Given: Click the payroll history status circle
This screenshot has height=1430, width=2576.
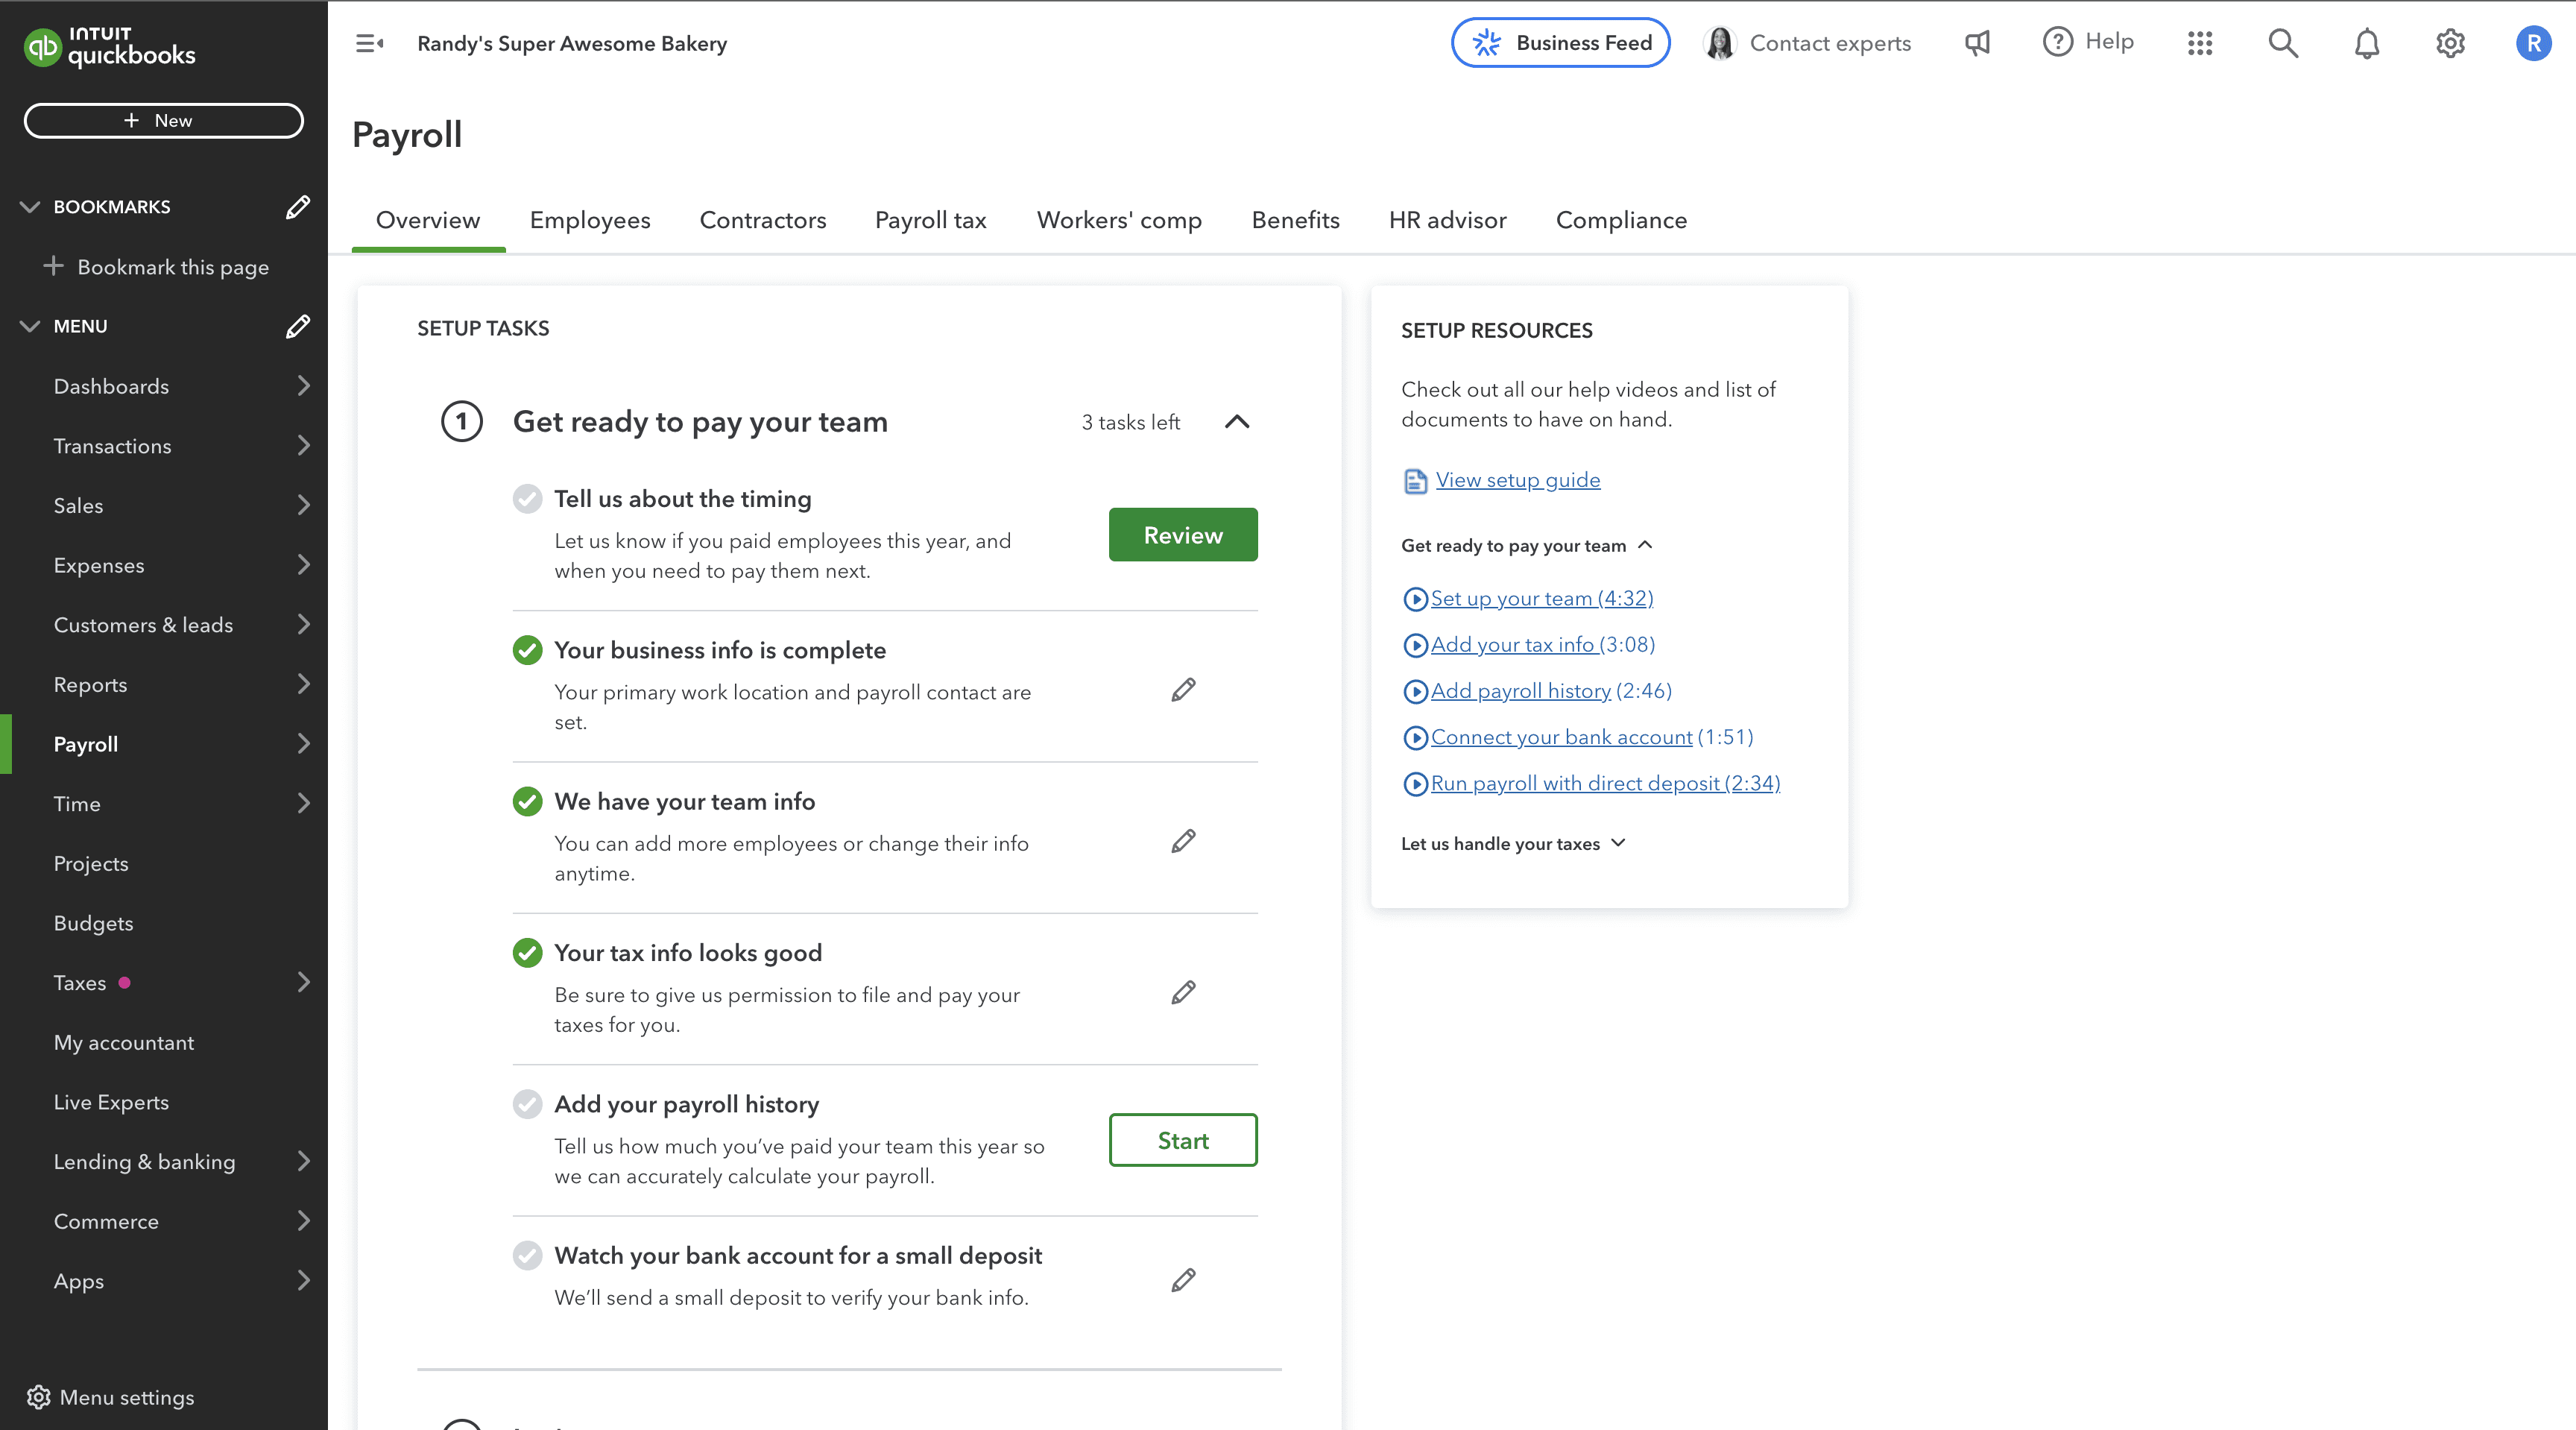Looking at the screenshot, I should [527, 1104].
